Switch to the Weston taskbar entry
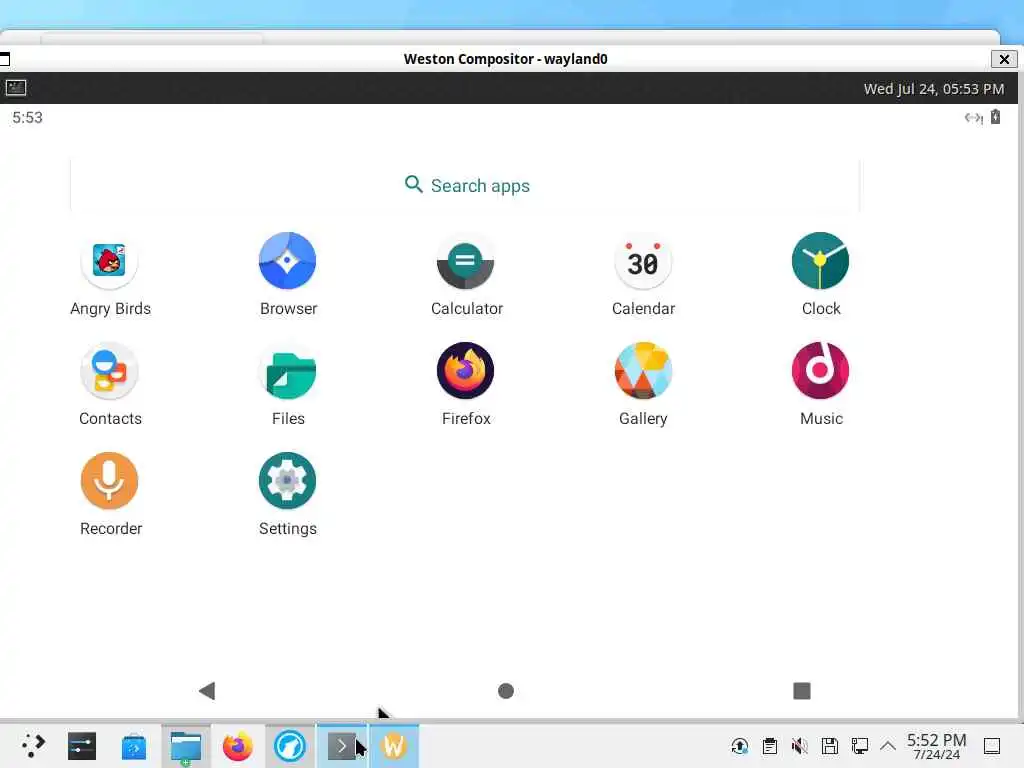The image size is (1024, 768). [x=394, y=746]
